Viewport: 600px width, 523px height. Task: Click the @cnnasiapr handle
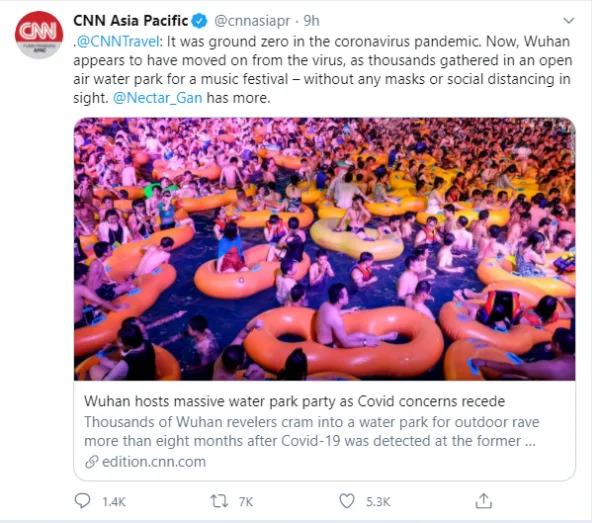[252, 21]
